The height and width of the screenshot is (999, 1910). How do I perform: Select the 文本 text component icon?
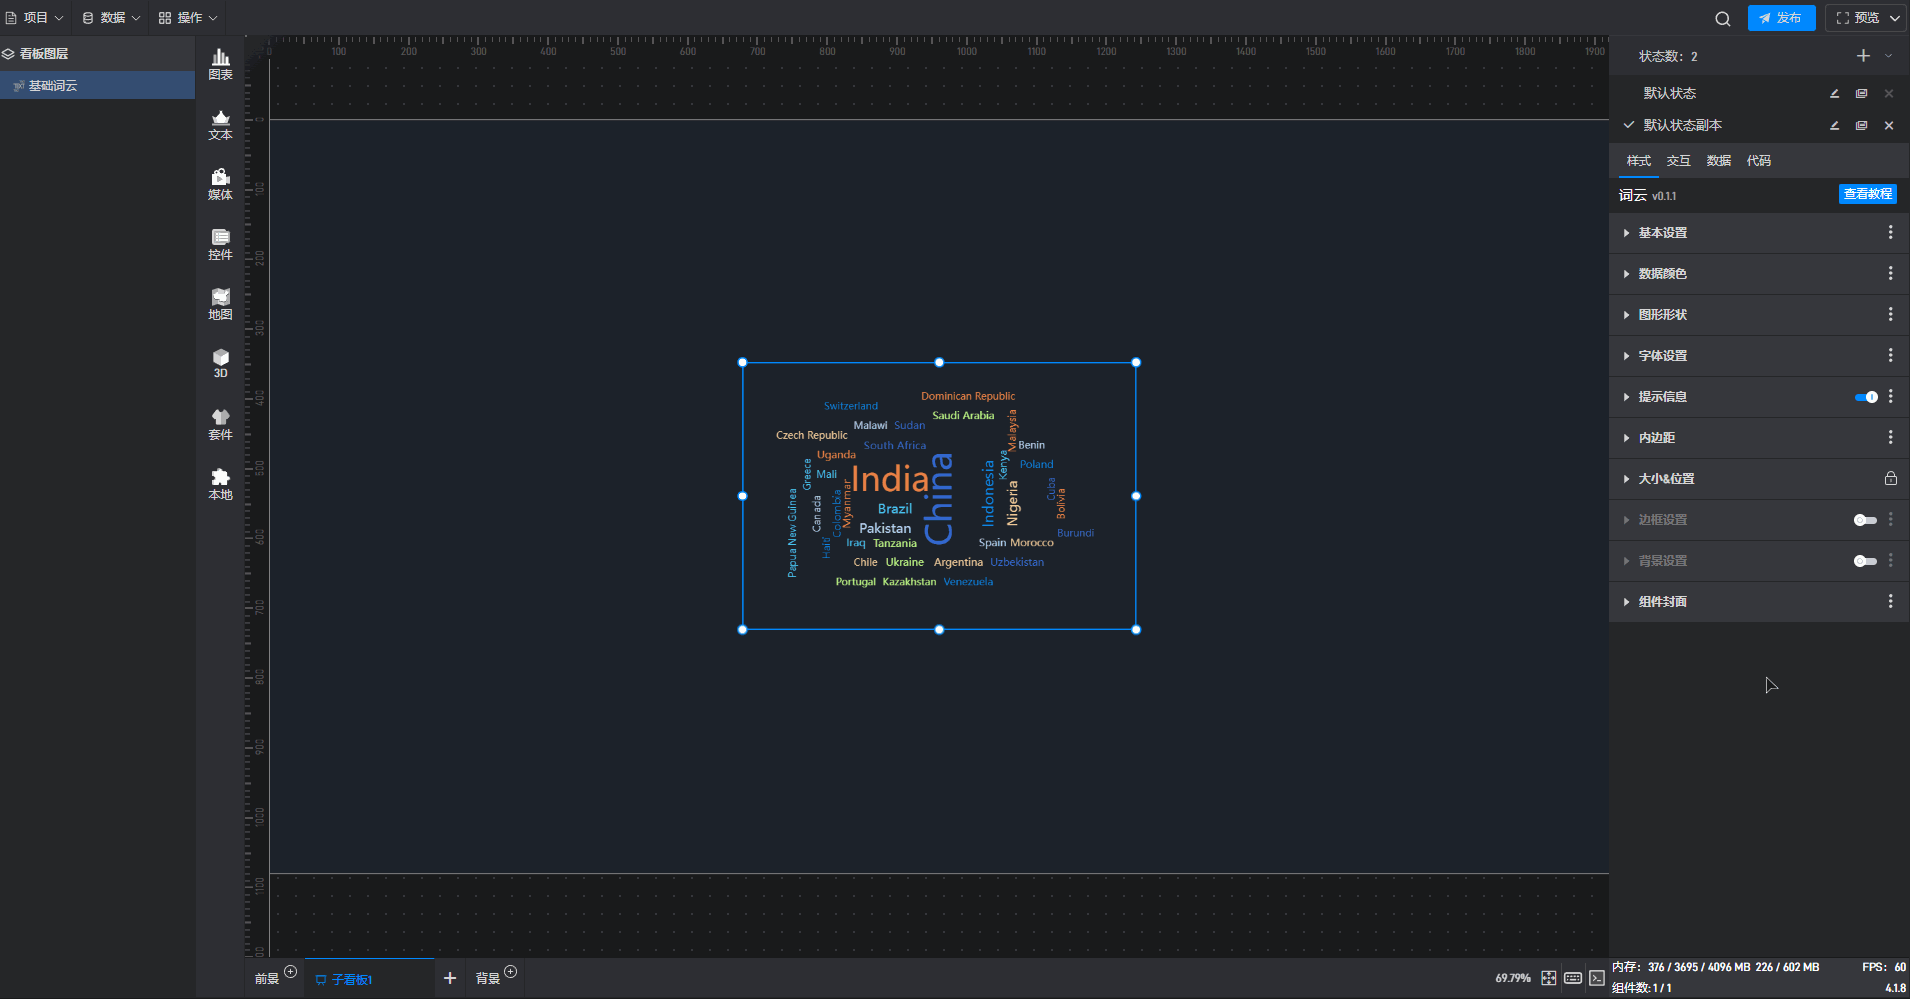(x=220, y=124)
